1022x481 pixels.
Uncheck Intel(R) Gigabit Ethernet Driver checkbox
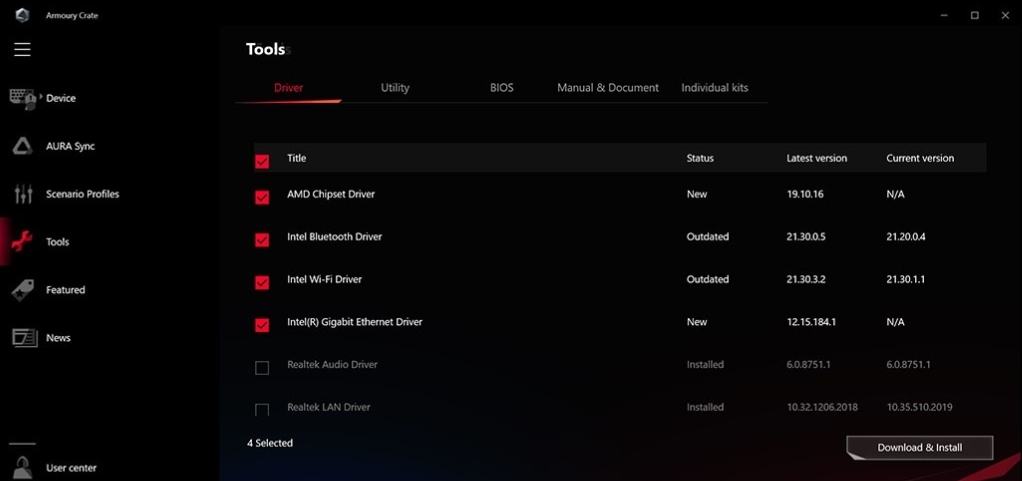262,325
